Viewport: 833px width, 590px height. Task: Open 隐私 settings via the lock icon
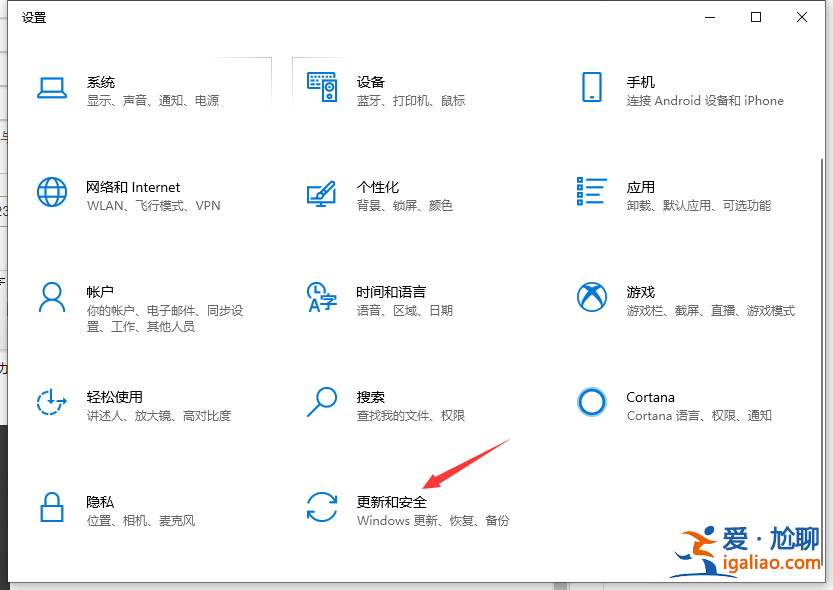52,508
